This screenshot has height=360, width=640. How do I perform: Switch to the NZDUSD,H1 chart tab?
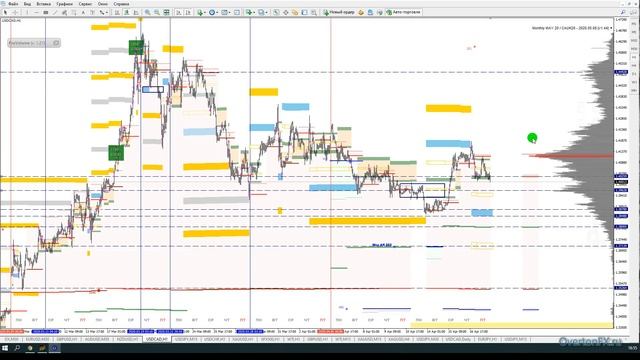pos(127,339)
